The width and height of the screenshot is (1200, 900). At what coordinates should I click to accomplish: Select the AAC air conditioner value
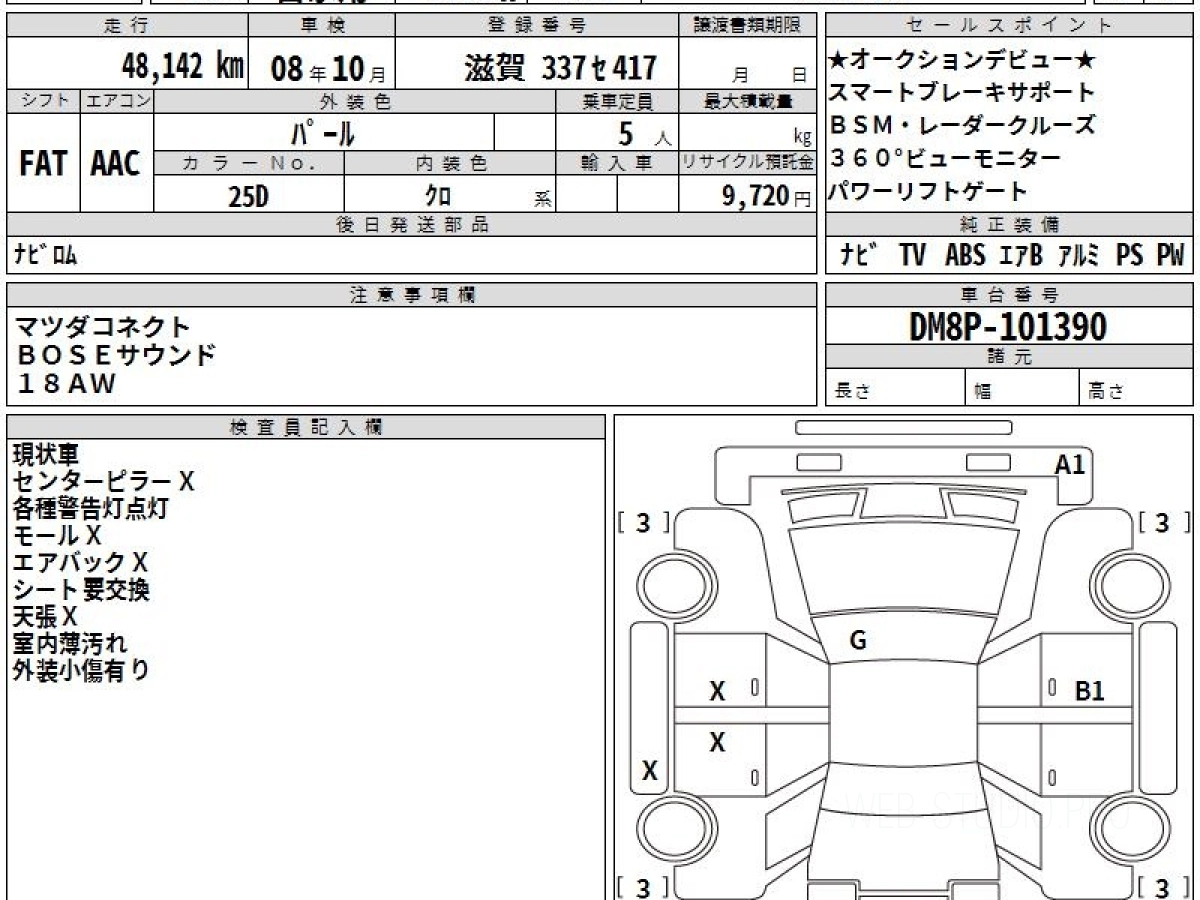tap(116, 164)
